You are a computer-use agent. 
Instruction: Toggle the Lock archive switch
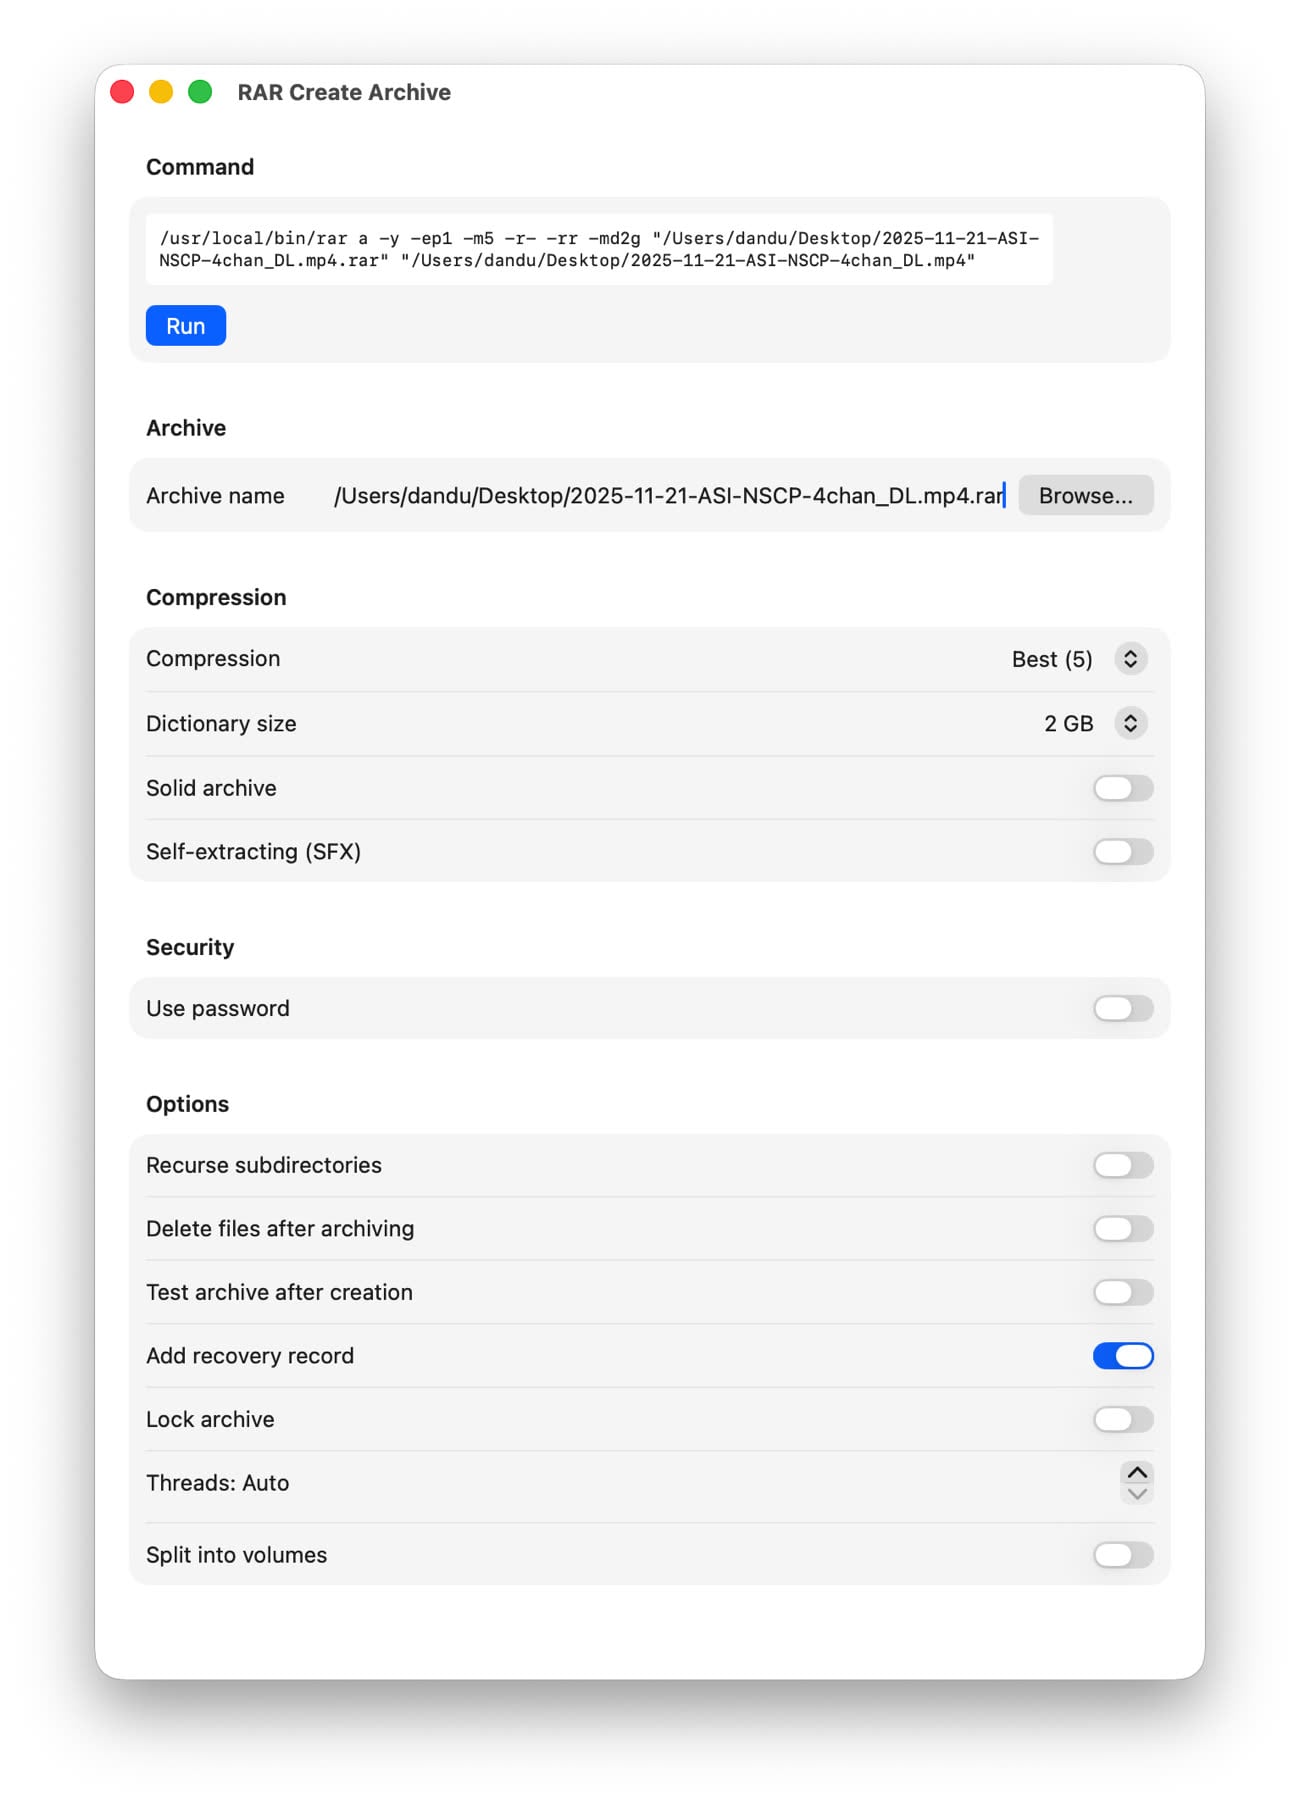[x=1122, y=1419]
